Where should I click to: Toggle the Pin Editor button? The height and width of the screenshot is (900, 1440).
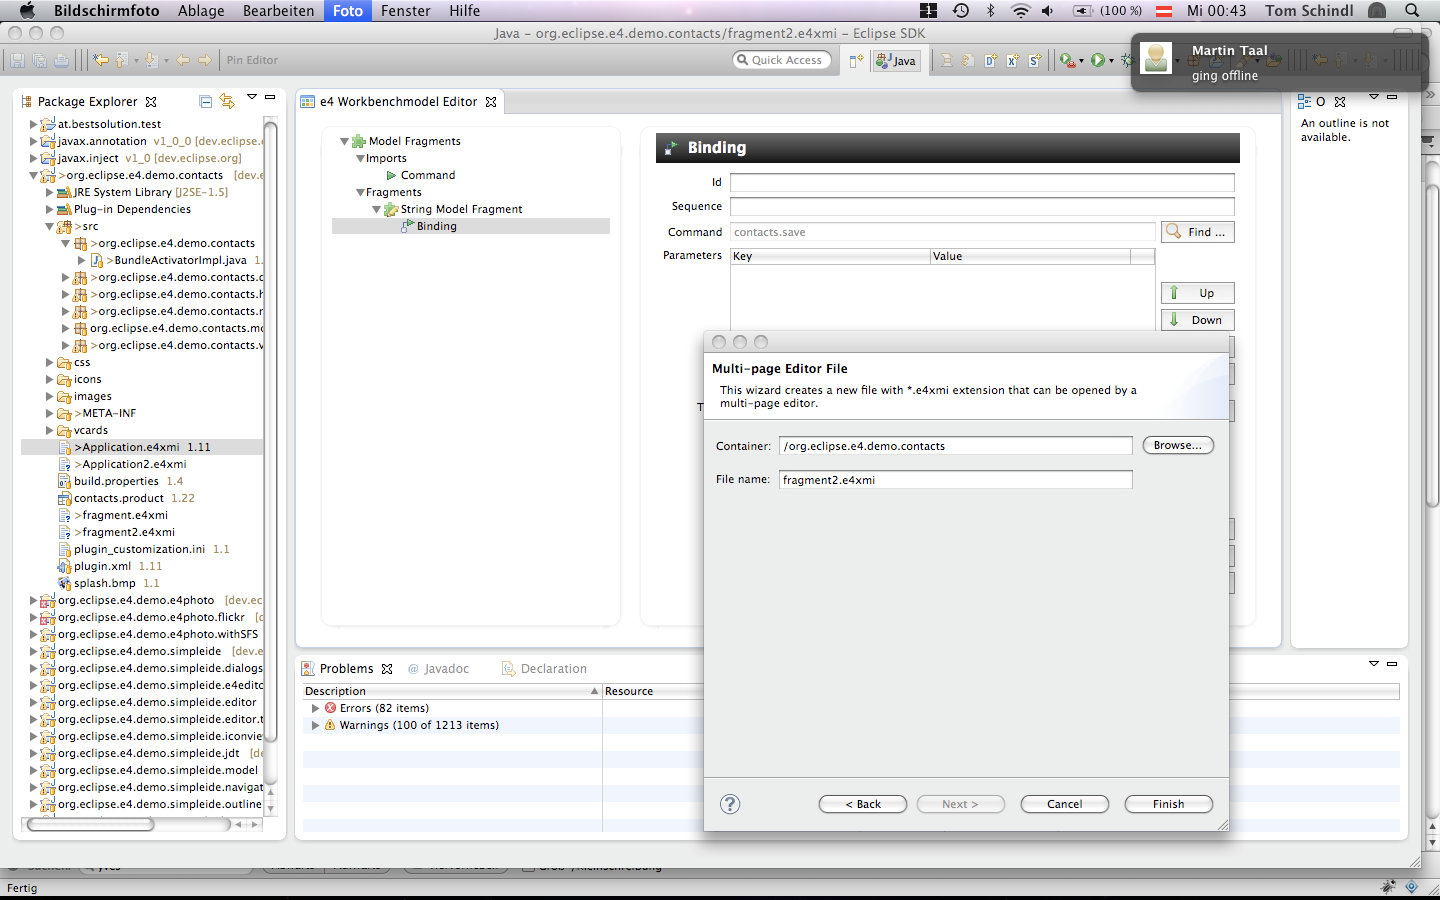coord(252,60)
